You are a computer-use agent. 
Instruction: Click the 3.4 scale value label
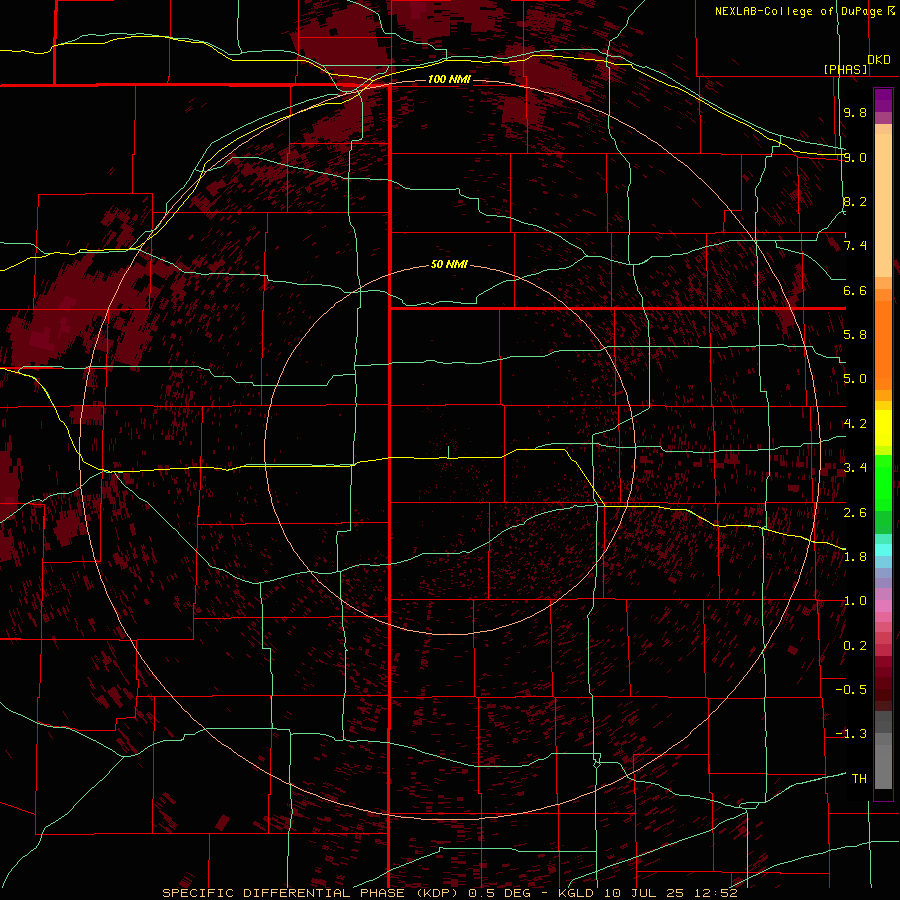tap(855, 468)
